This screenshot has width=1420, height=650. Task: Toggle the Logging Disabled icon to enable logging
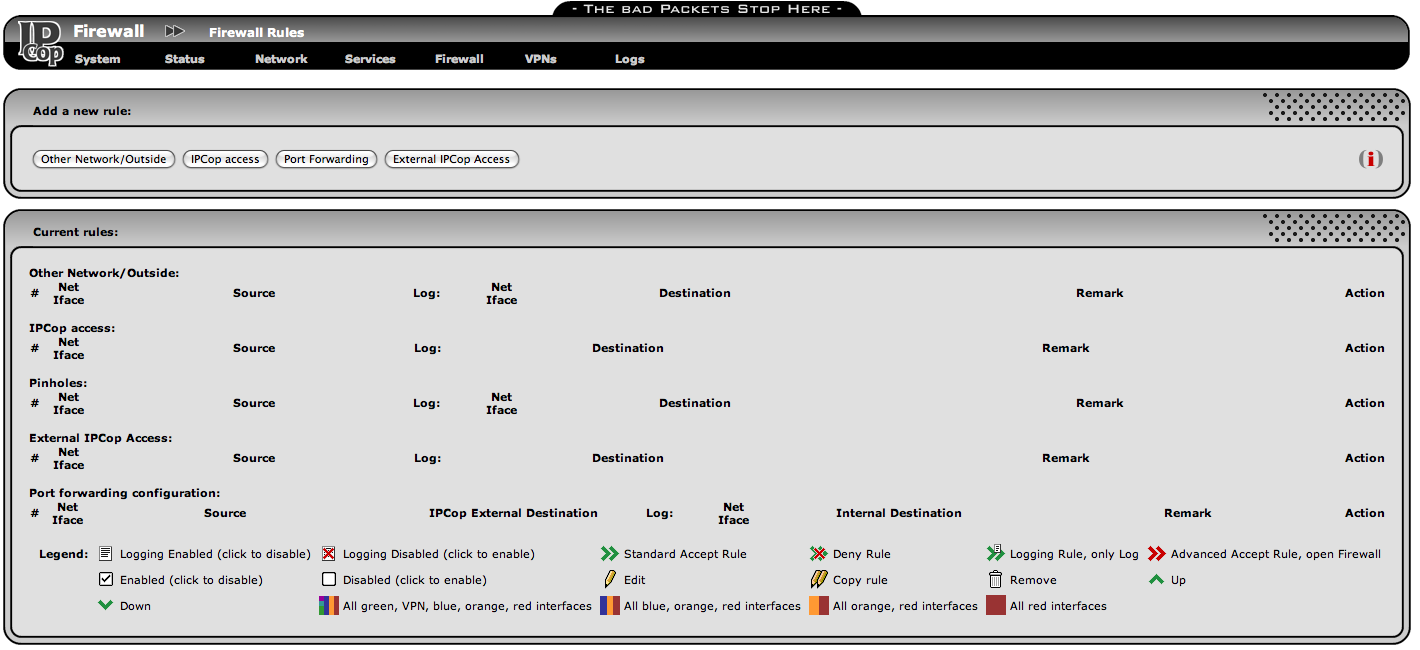coord(330,553)
